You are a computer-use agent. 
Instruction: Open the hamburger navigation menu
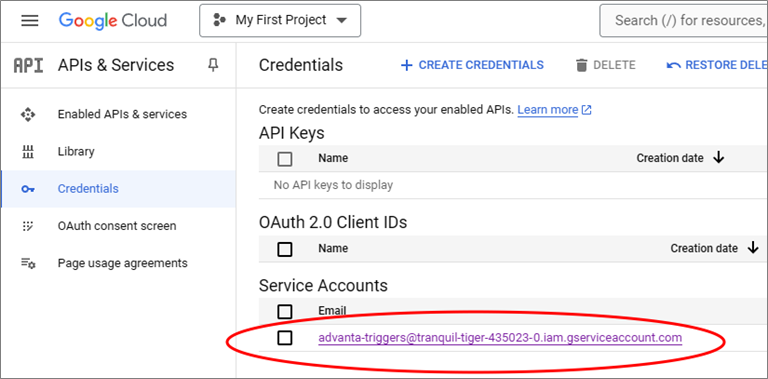click(x=30, y=21)
